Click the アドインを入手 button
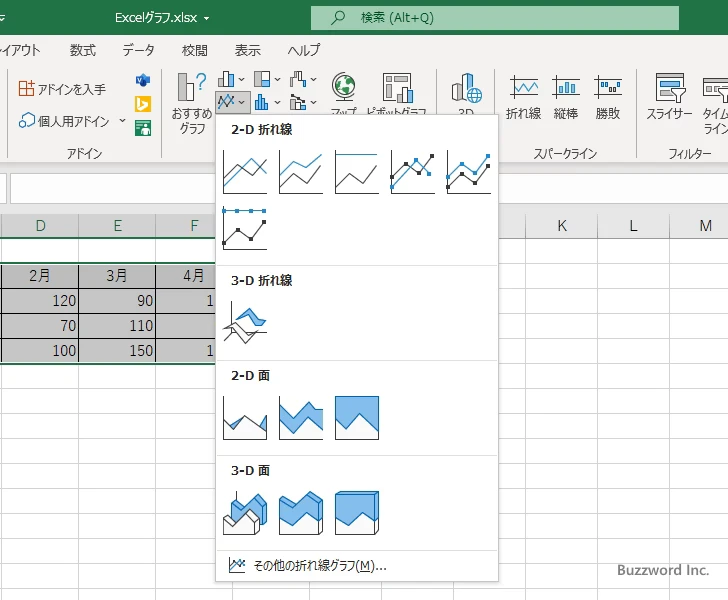 (62, 89)
